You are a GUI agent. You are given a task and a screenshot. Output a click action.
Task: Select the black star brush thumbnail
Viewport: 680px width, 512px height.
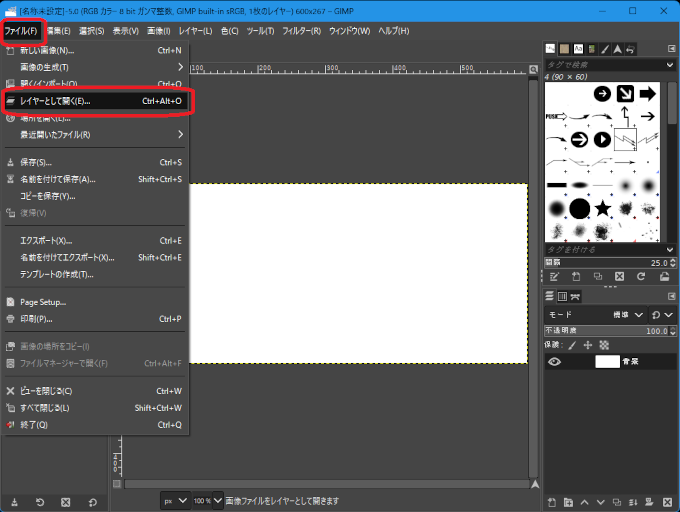point(602,209)
